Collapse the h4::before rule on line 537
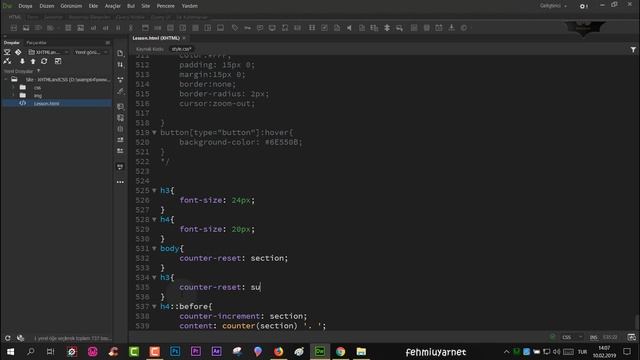This screenshot has width=640, height=360. point(154,307)
